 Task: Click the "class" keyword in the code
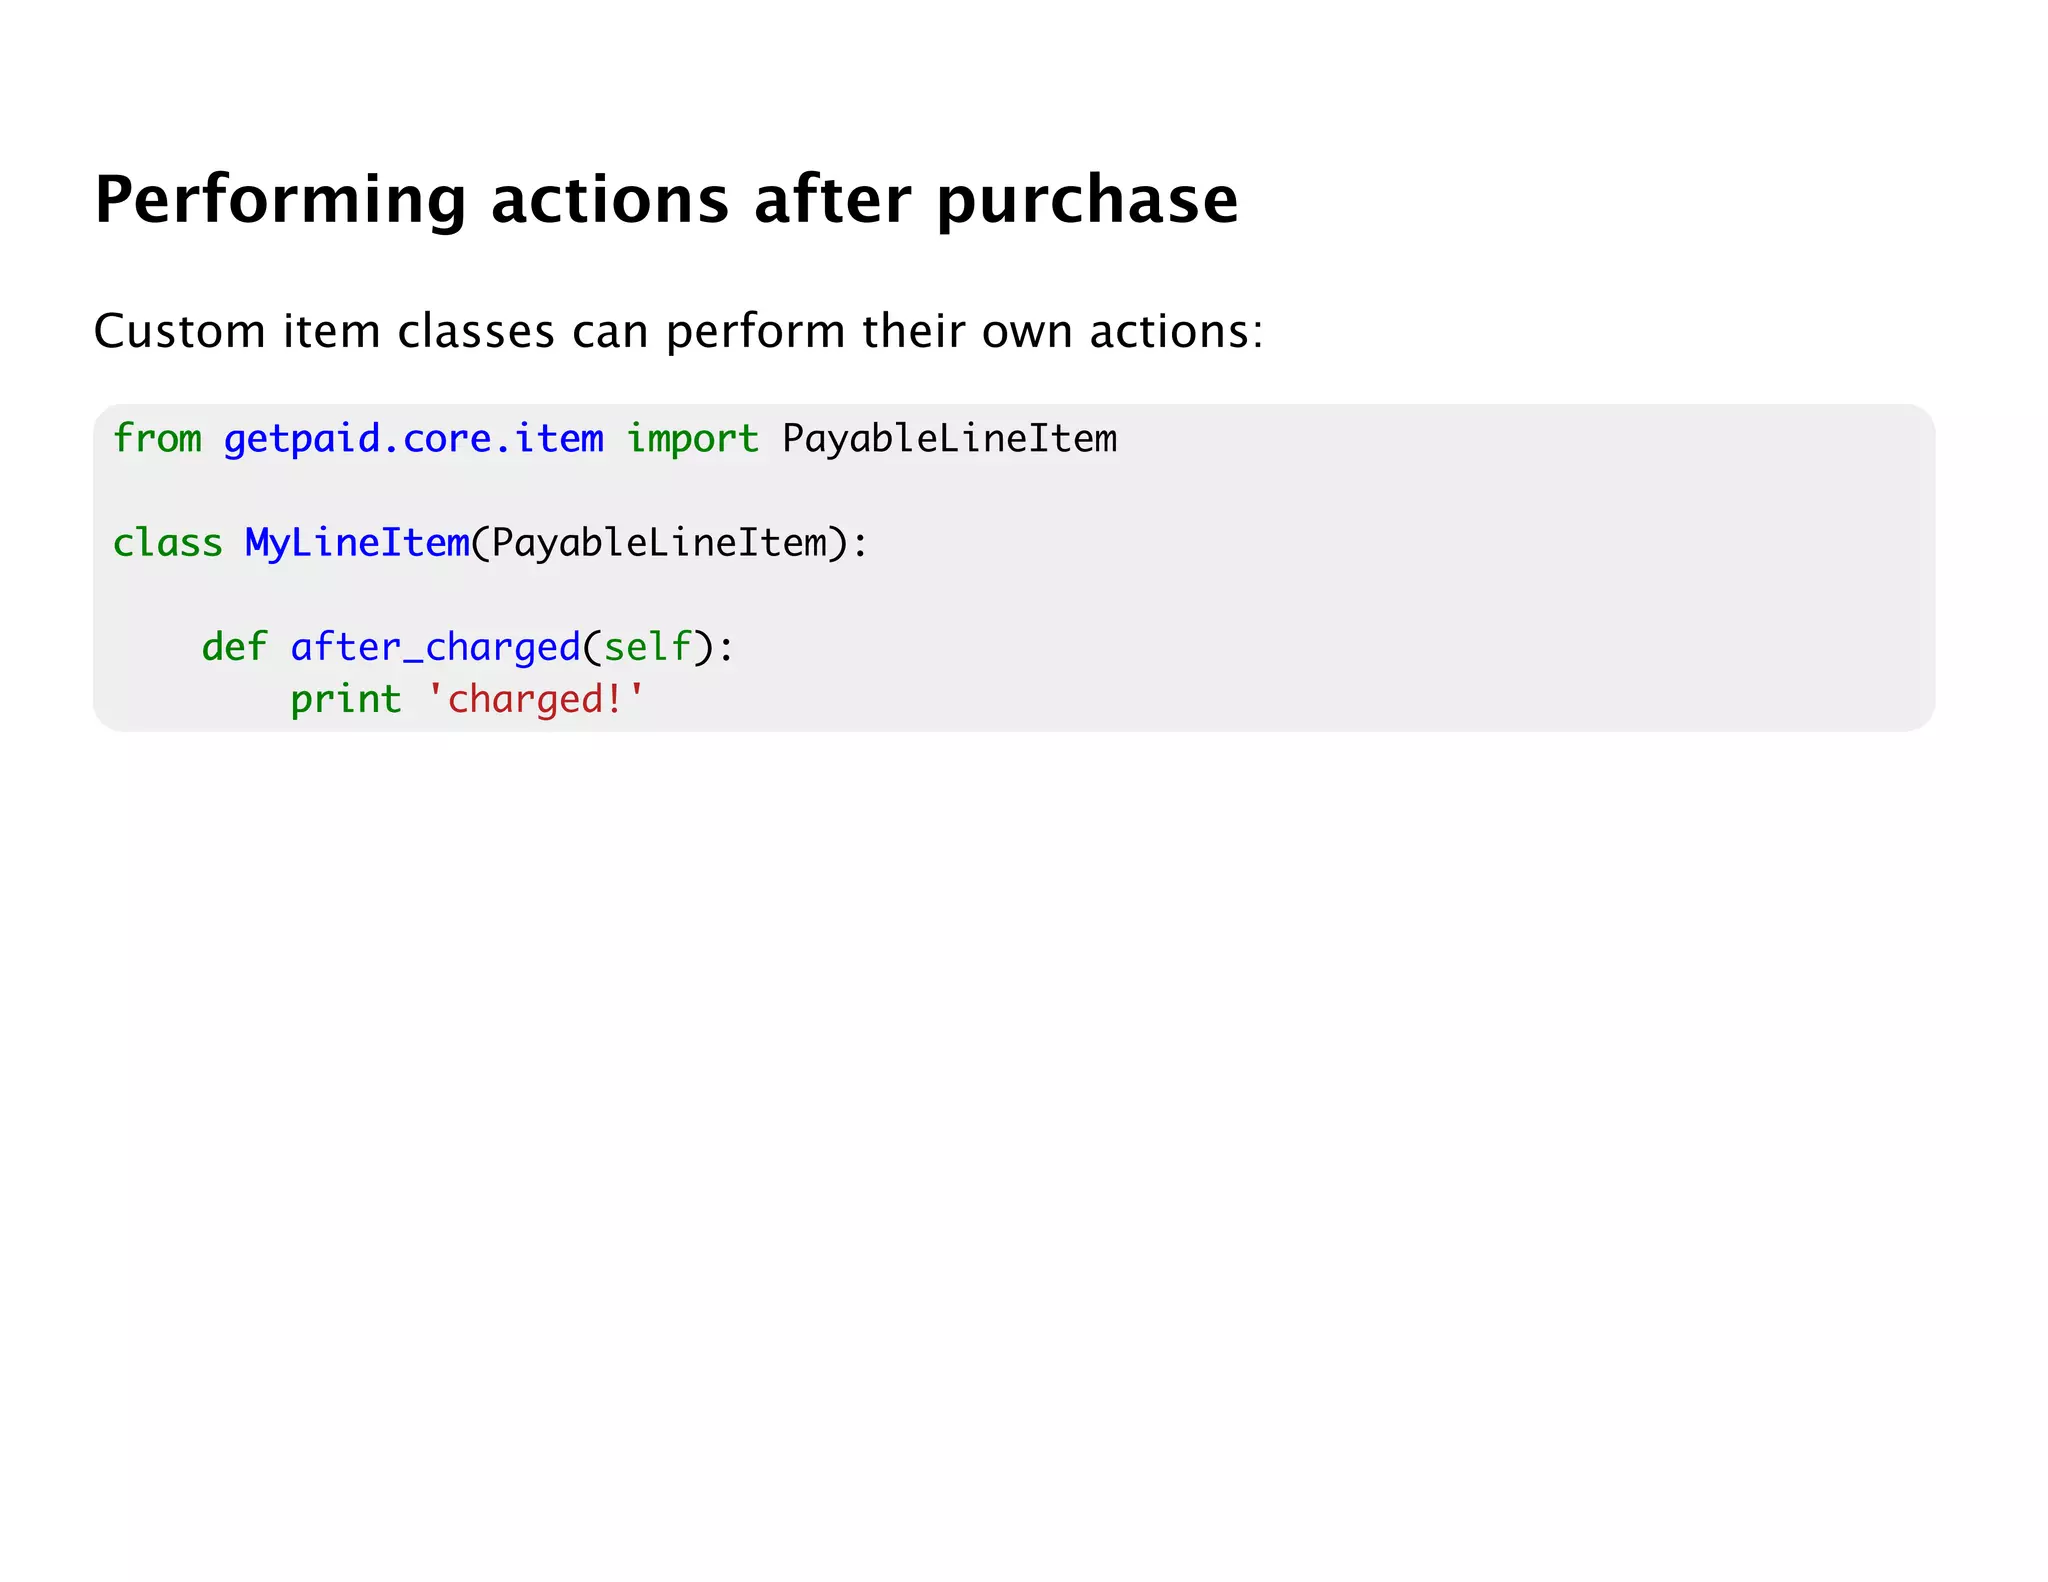pyautogui.click(x=167, y=543)
